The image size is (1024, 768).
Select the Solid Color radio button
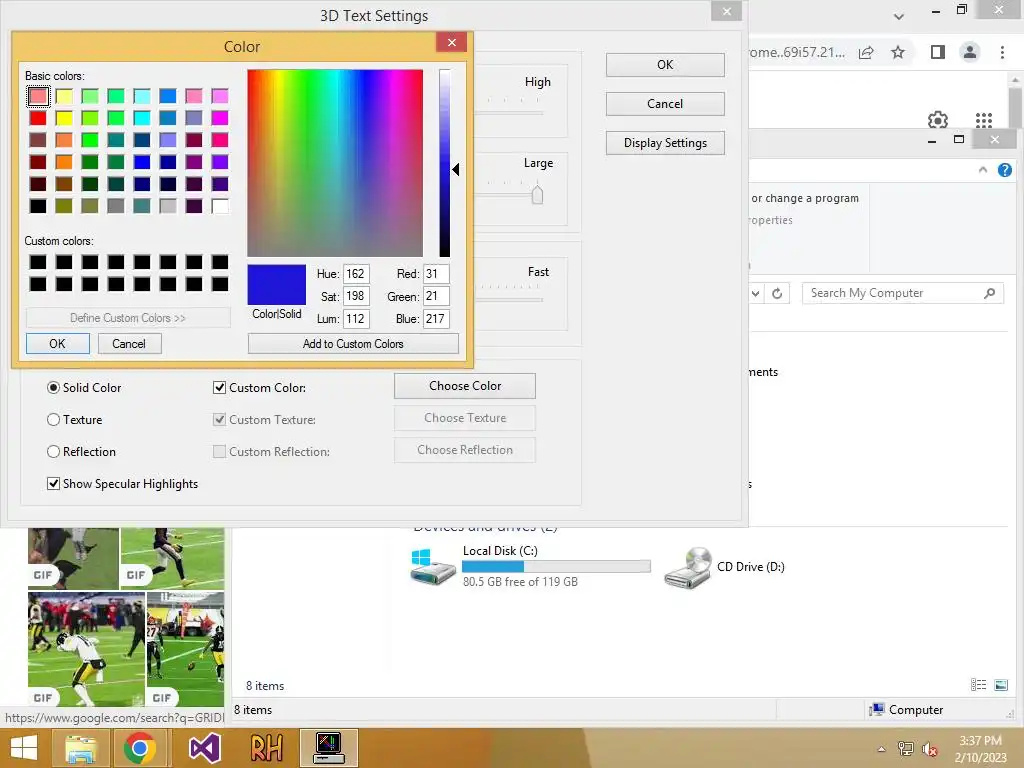(54, 387)
